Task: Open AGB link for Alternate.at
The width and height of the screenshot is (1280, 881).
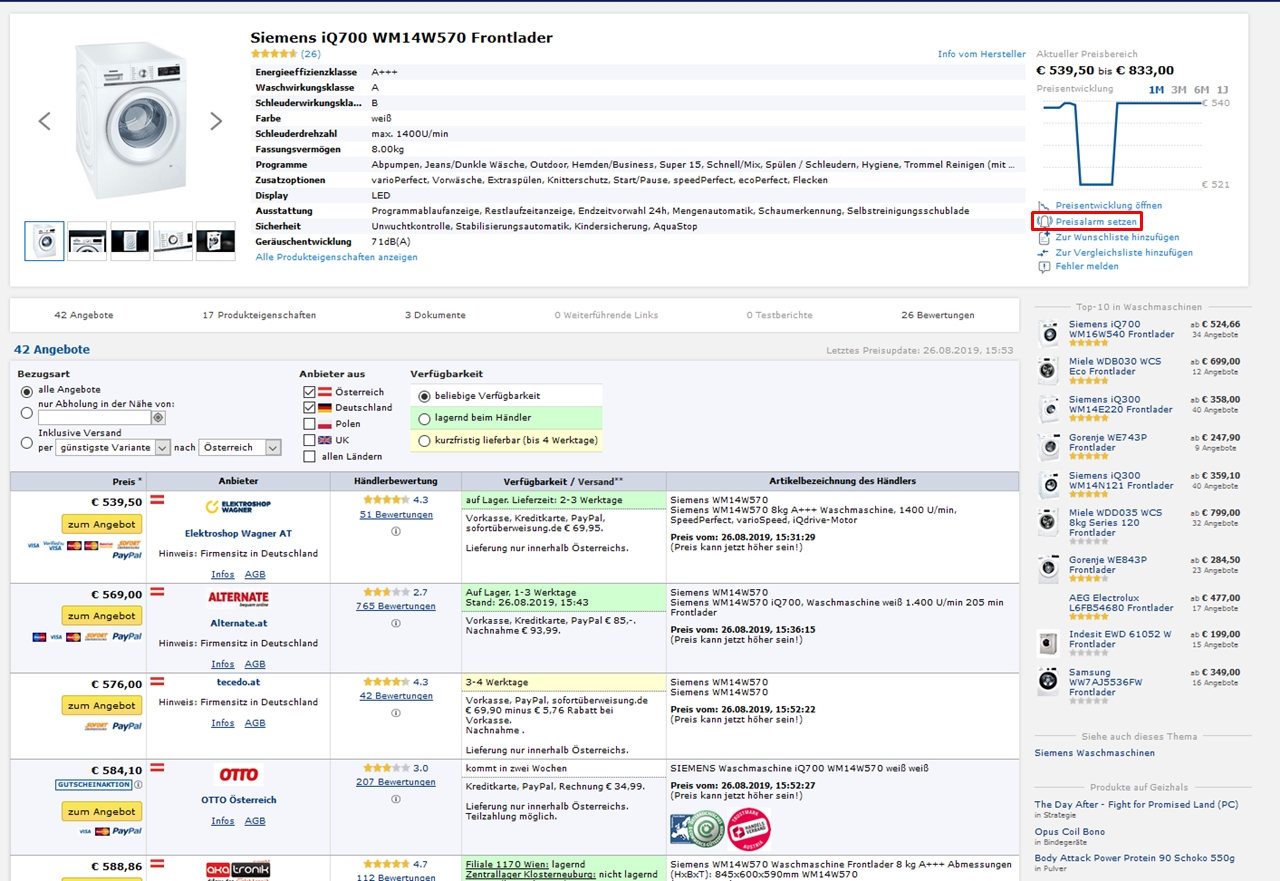Action: pyautogui.click(x=255, y=664)
